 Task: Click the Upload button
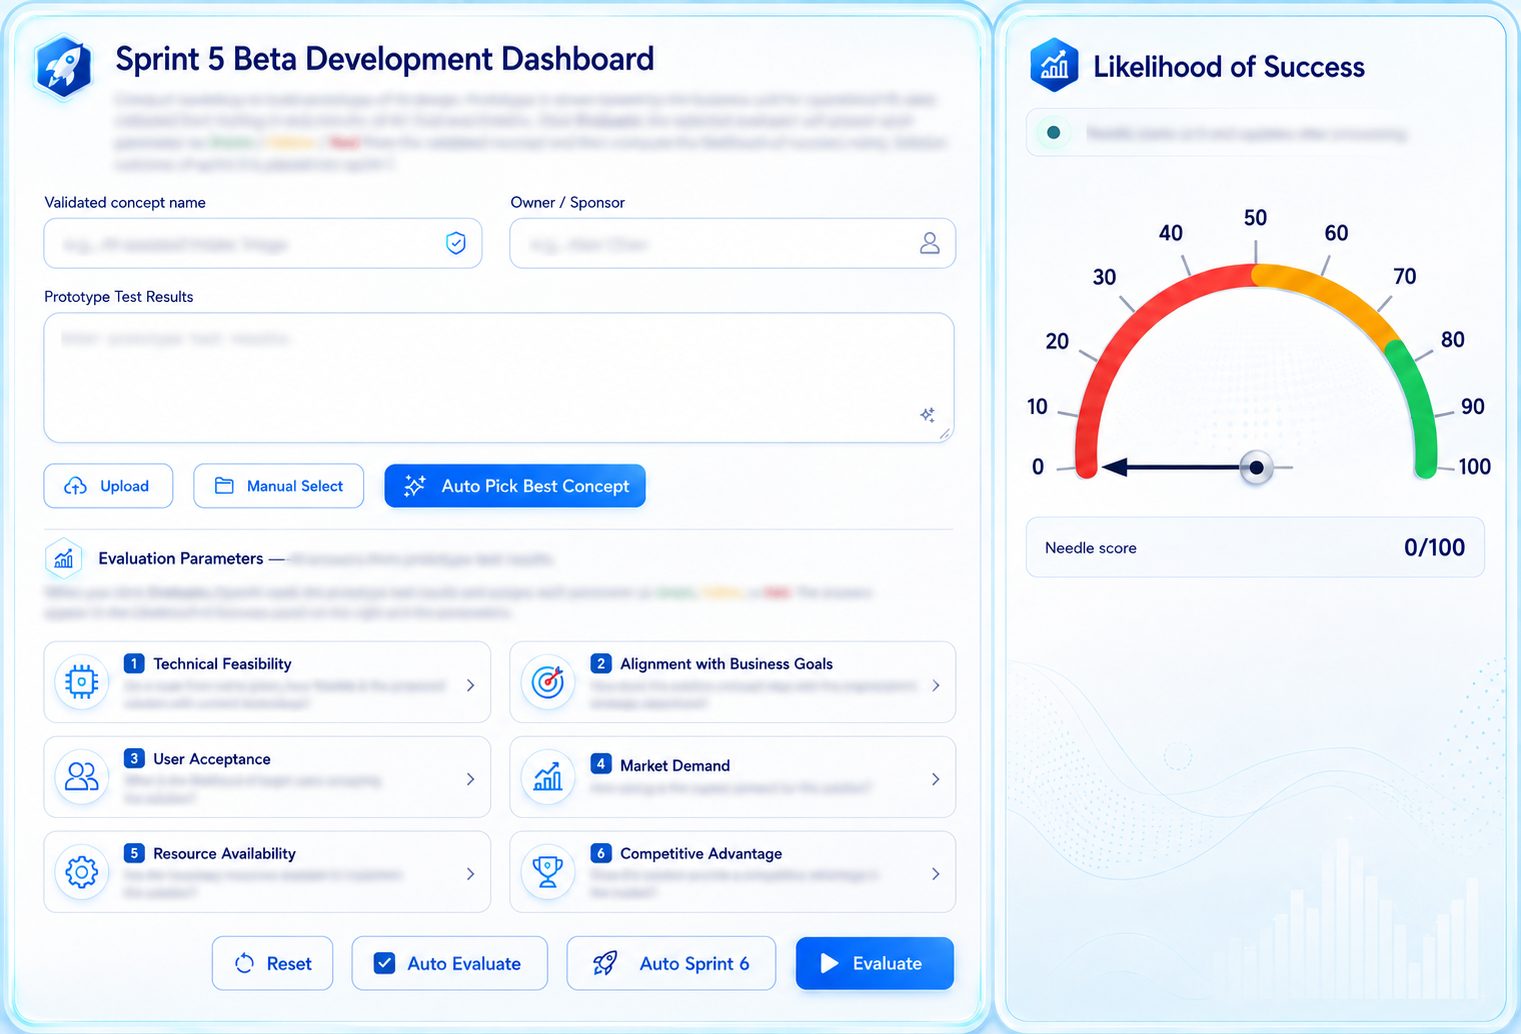click(108, 486)
